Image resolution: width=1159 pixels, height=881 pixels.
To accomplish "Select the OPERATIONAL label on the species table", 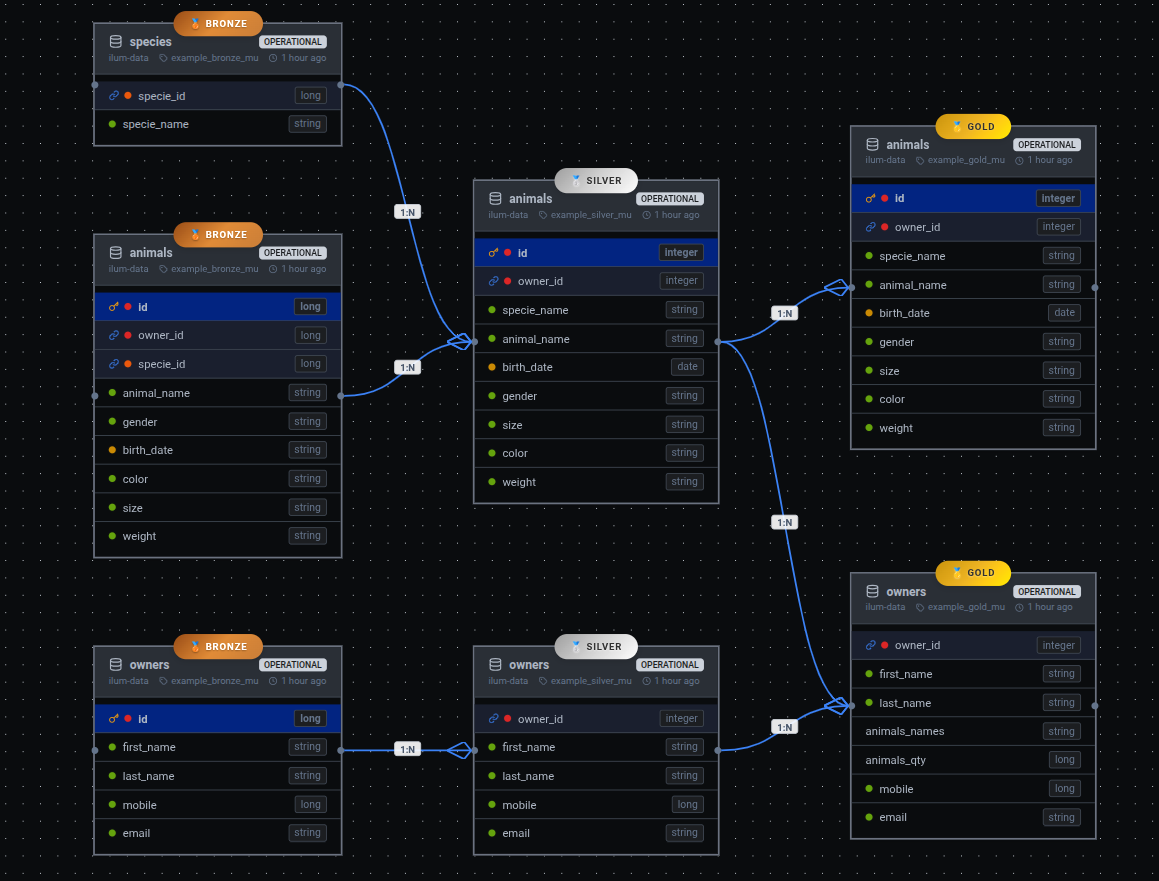I will 292,41.
